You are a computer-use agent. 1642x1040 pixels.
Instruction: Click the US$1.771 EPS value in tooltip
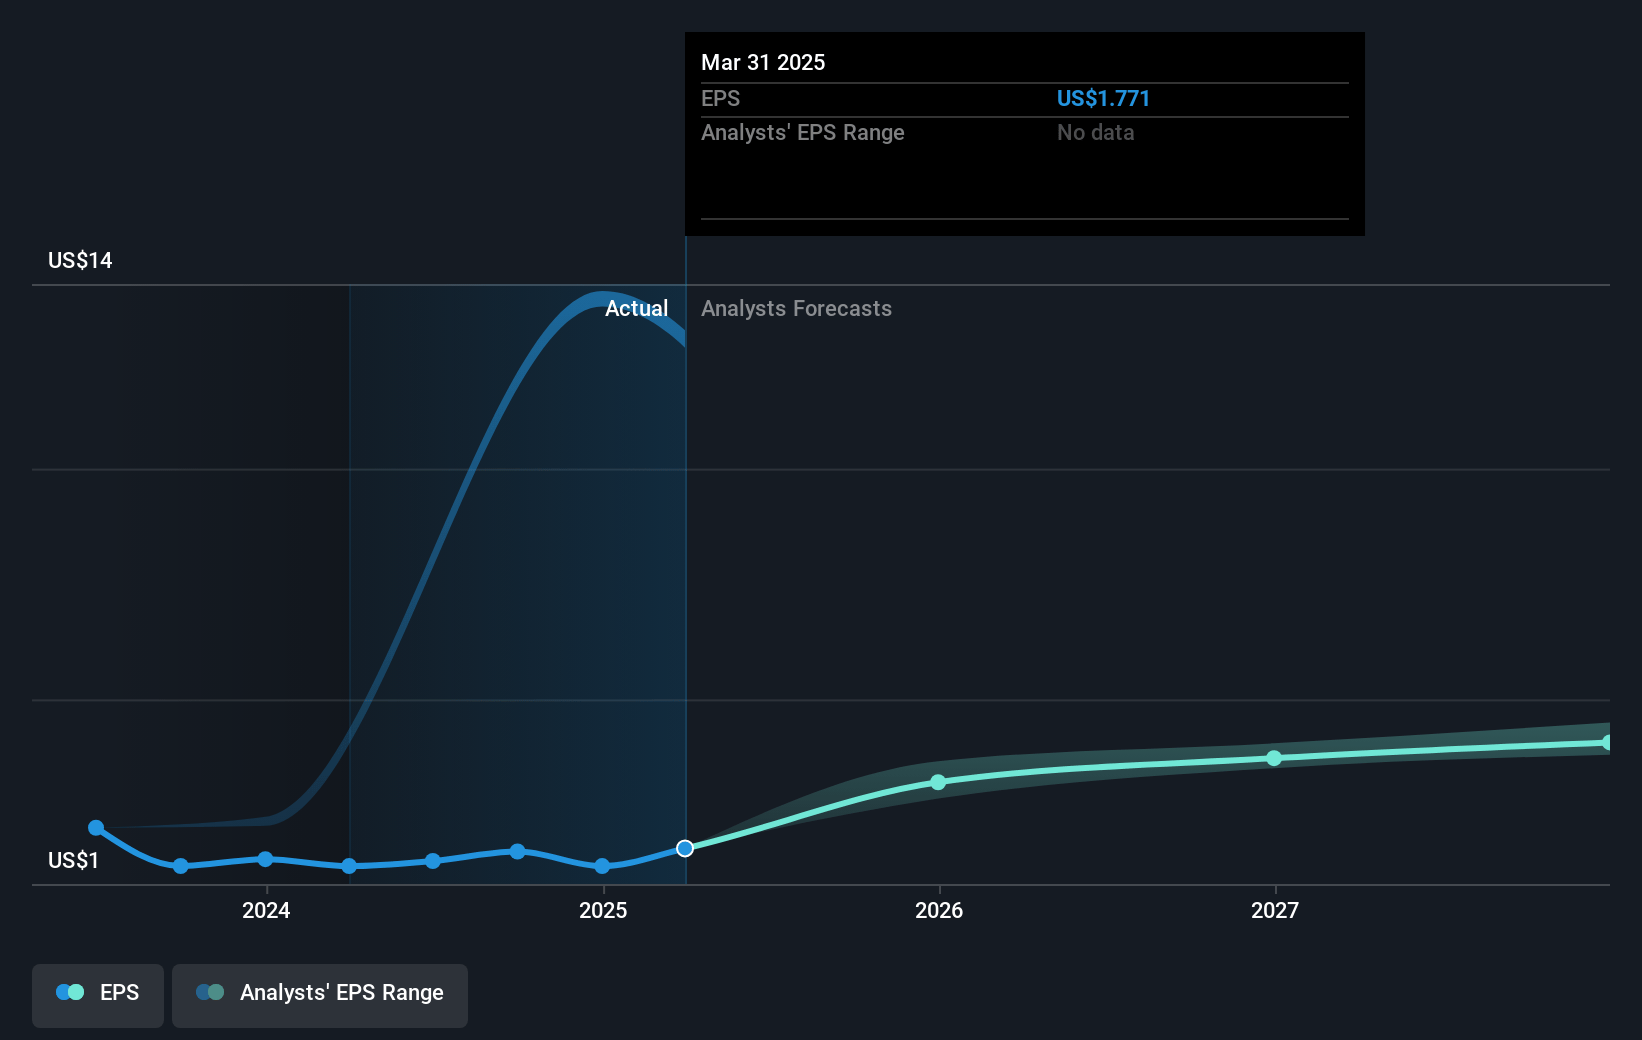[1103, 98]
